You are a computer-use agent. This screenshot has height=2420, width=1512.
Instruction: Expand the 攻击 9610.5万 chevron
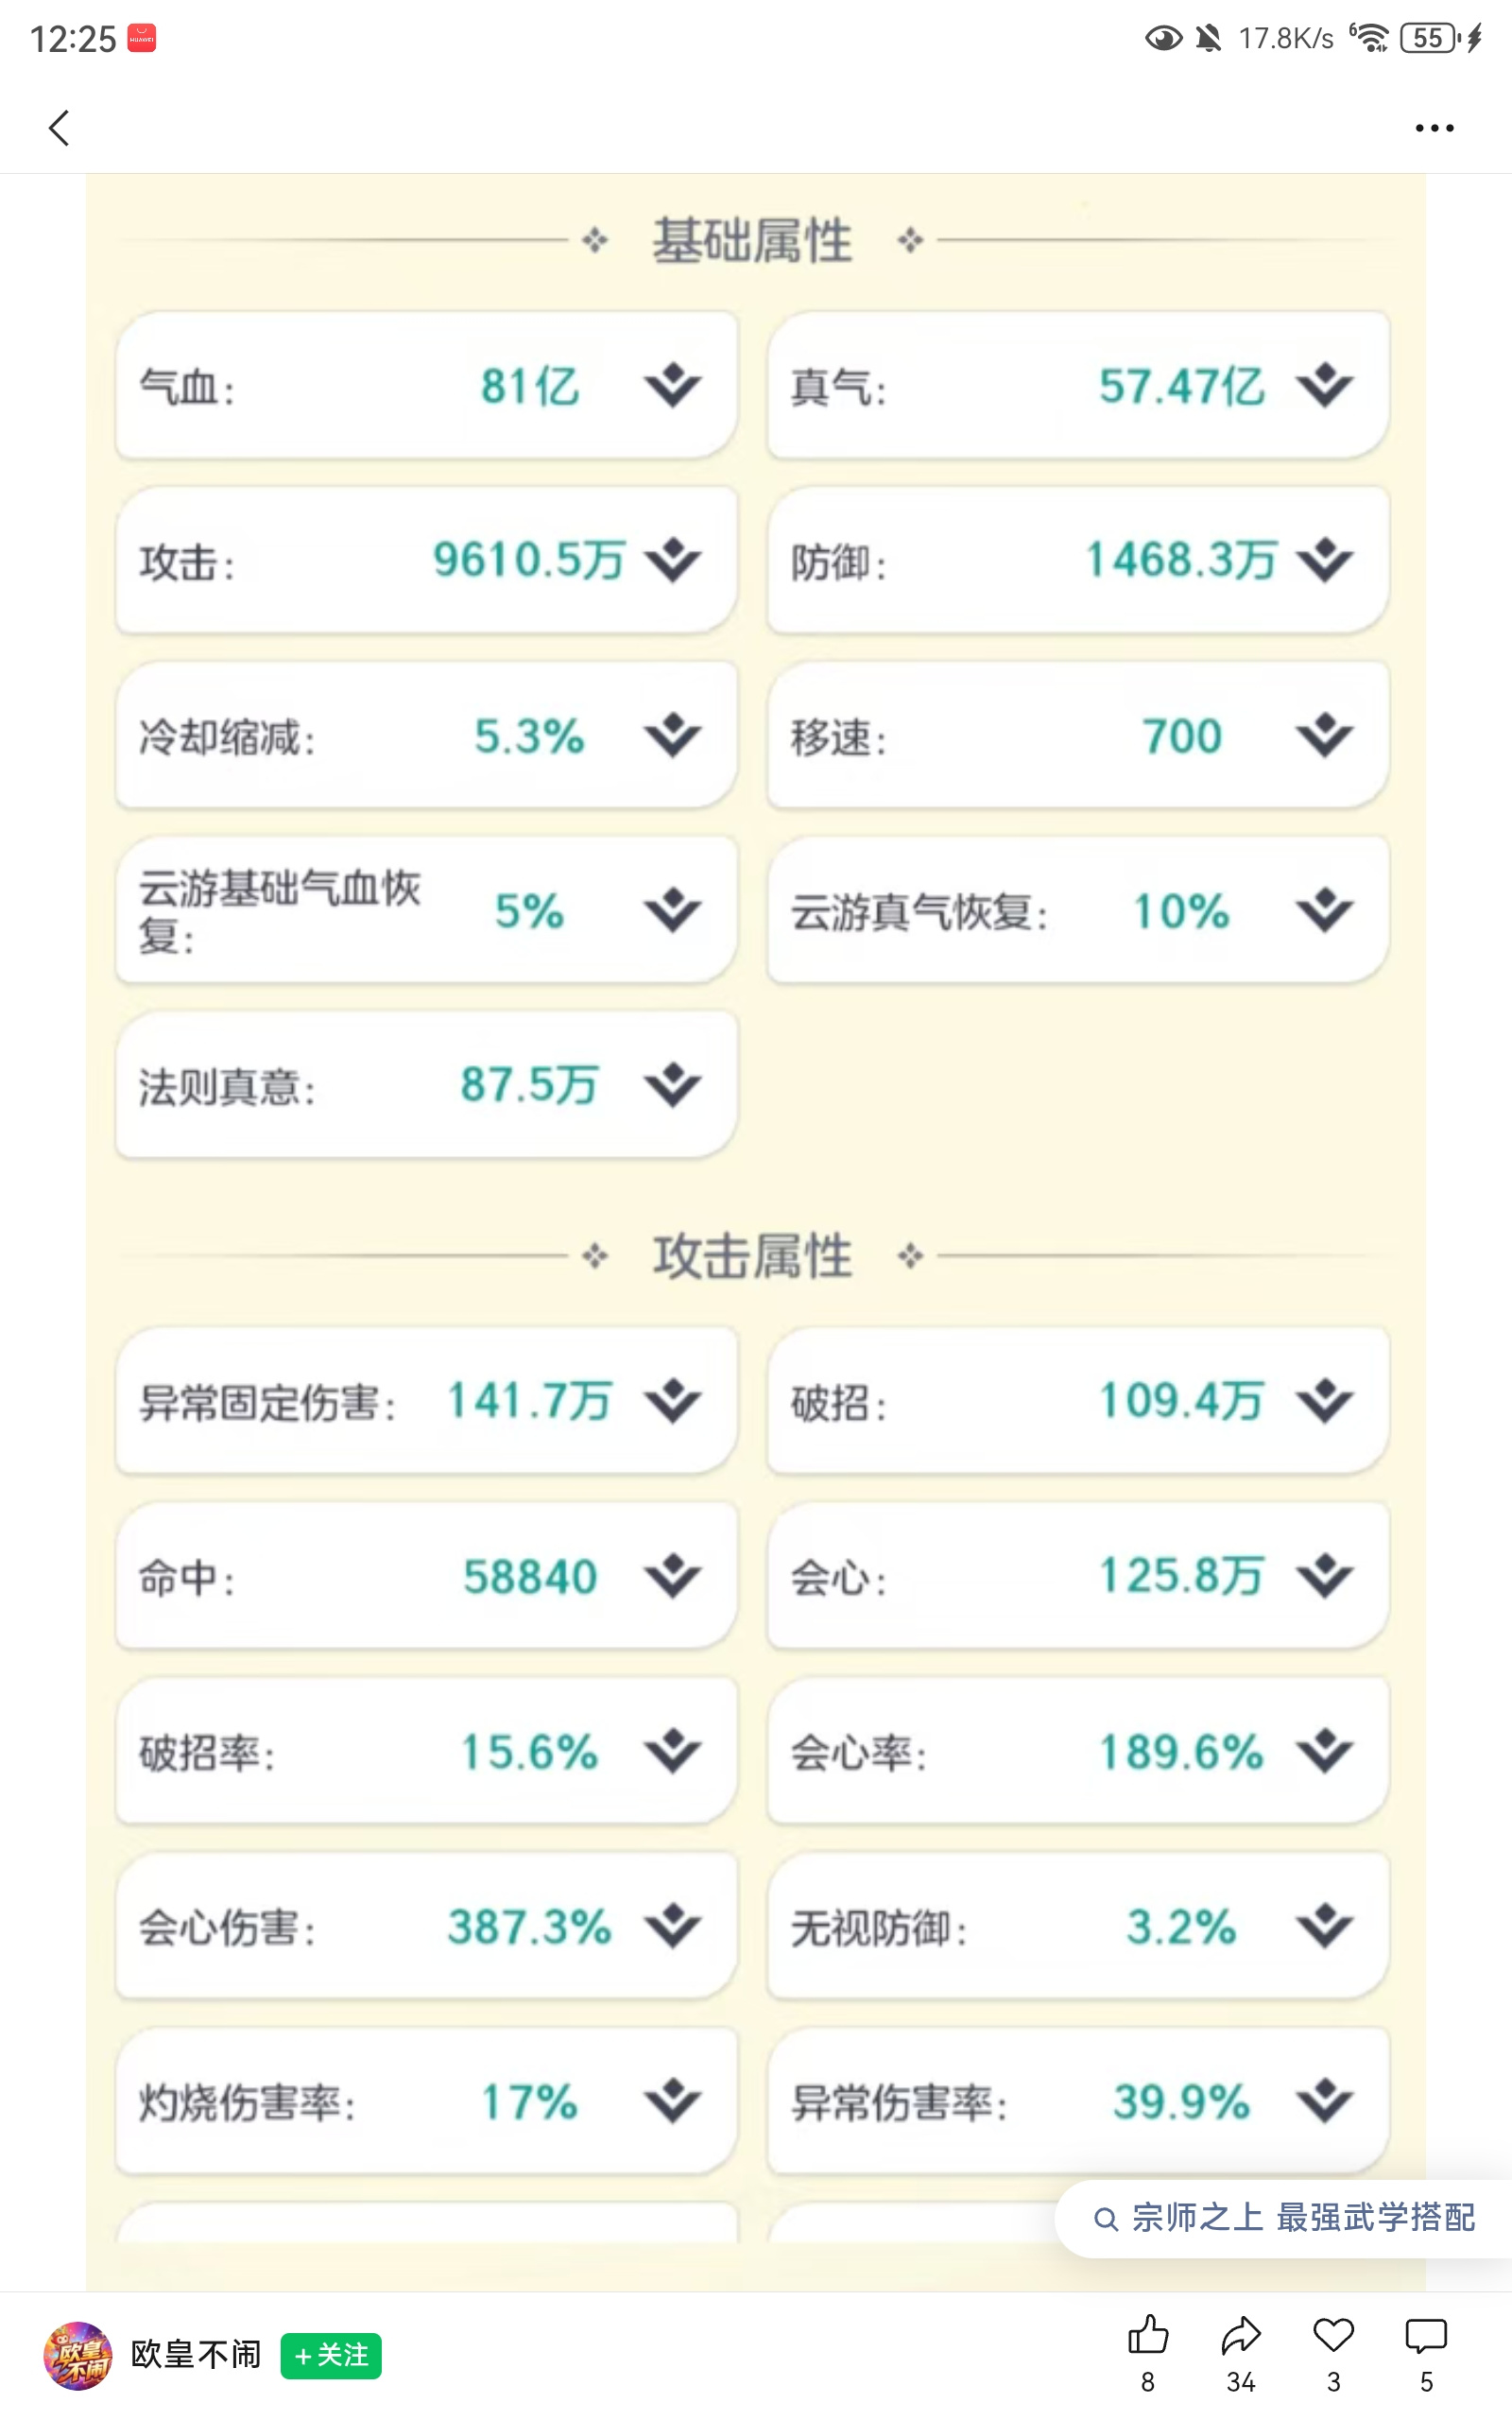pos(672,560)
